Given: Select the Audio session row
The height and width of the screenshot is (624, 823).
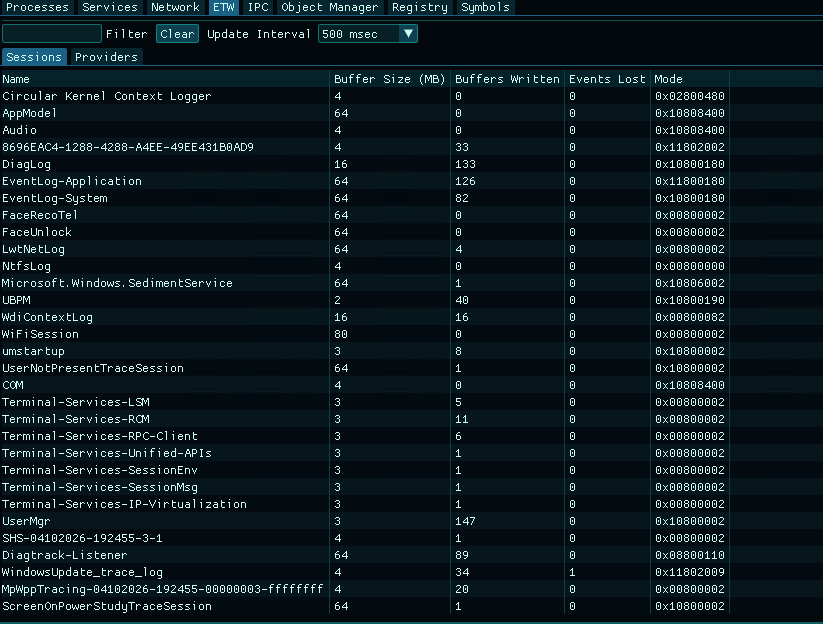Looking at the screenshot, I should pyautogui.click(x=365, y=130).
